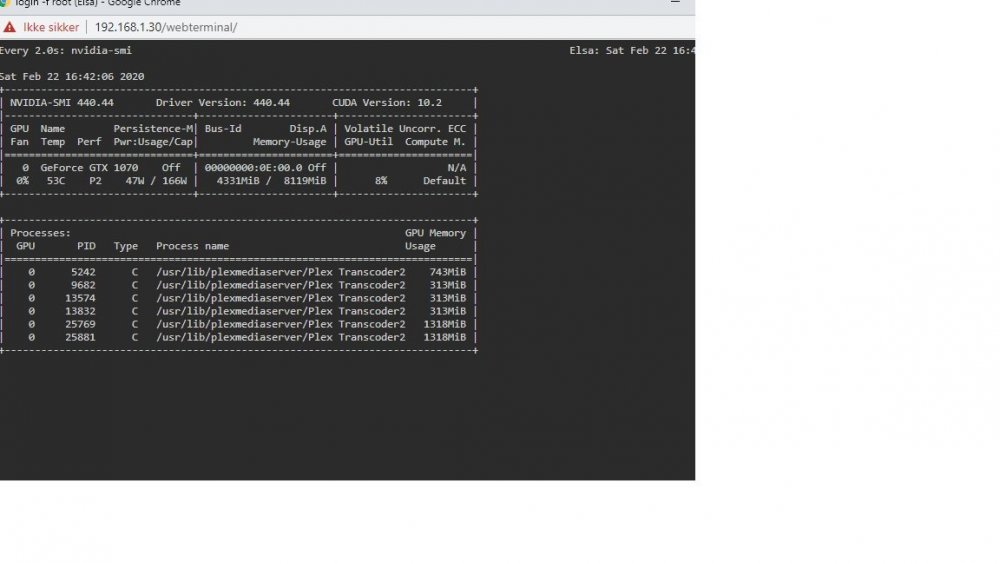Click the Chrome icon in the title bar
Image resolution: width=1000 pixels, height=563 pixels.
pos(3,3)
